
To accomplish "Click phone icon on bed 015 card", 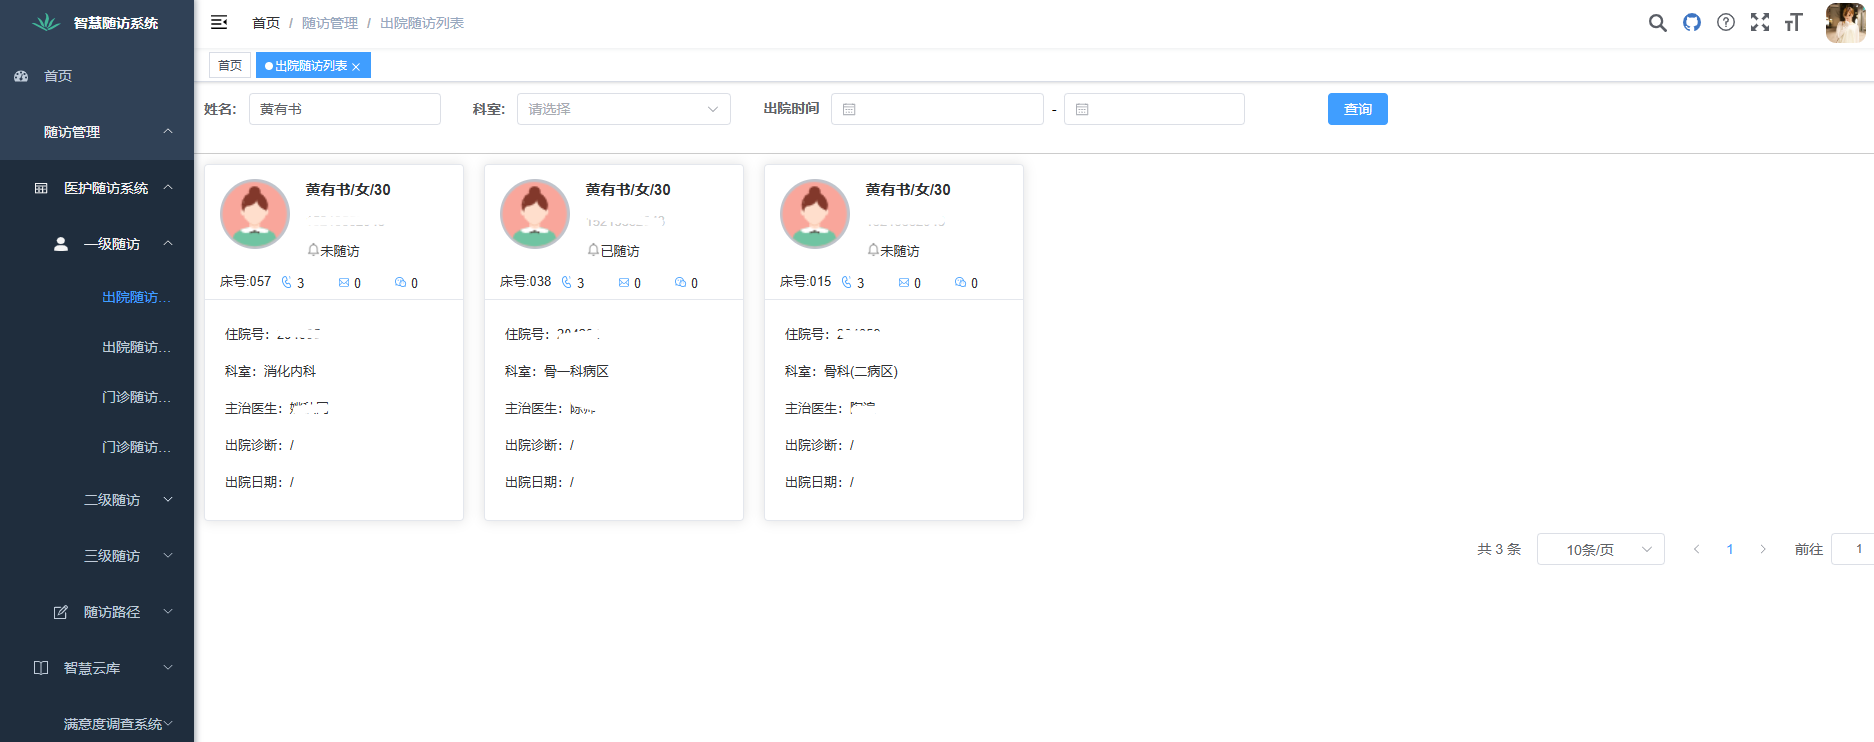I will tap(847, 282).
